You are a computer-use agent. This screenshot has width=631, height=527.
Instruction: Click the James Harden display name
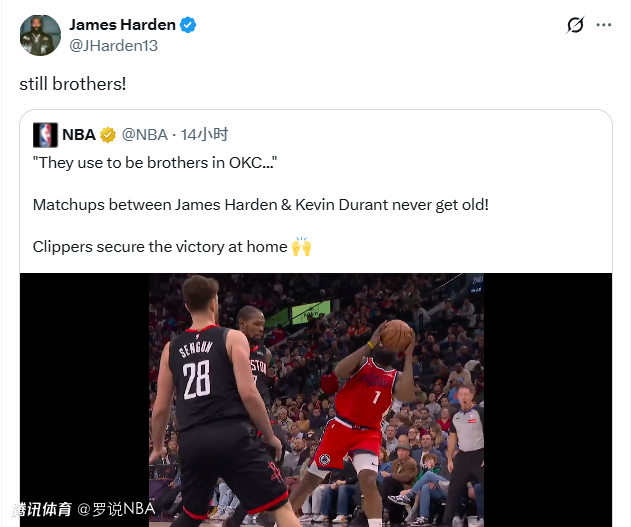(122, 25)
